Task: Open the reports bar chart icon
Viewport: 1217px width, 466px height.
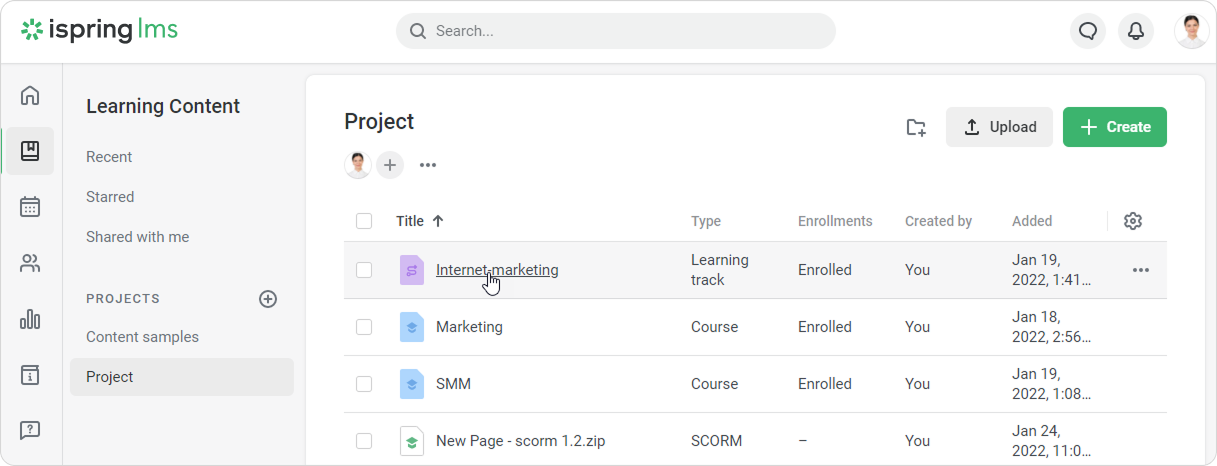Action: tap(30, 320)
